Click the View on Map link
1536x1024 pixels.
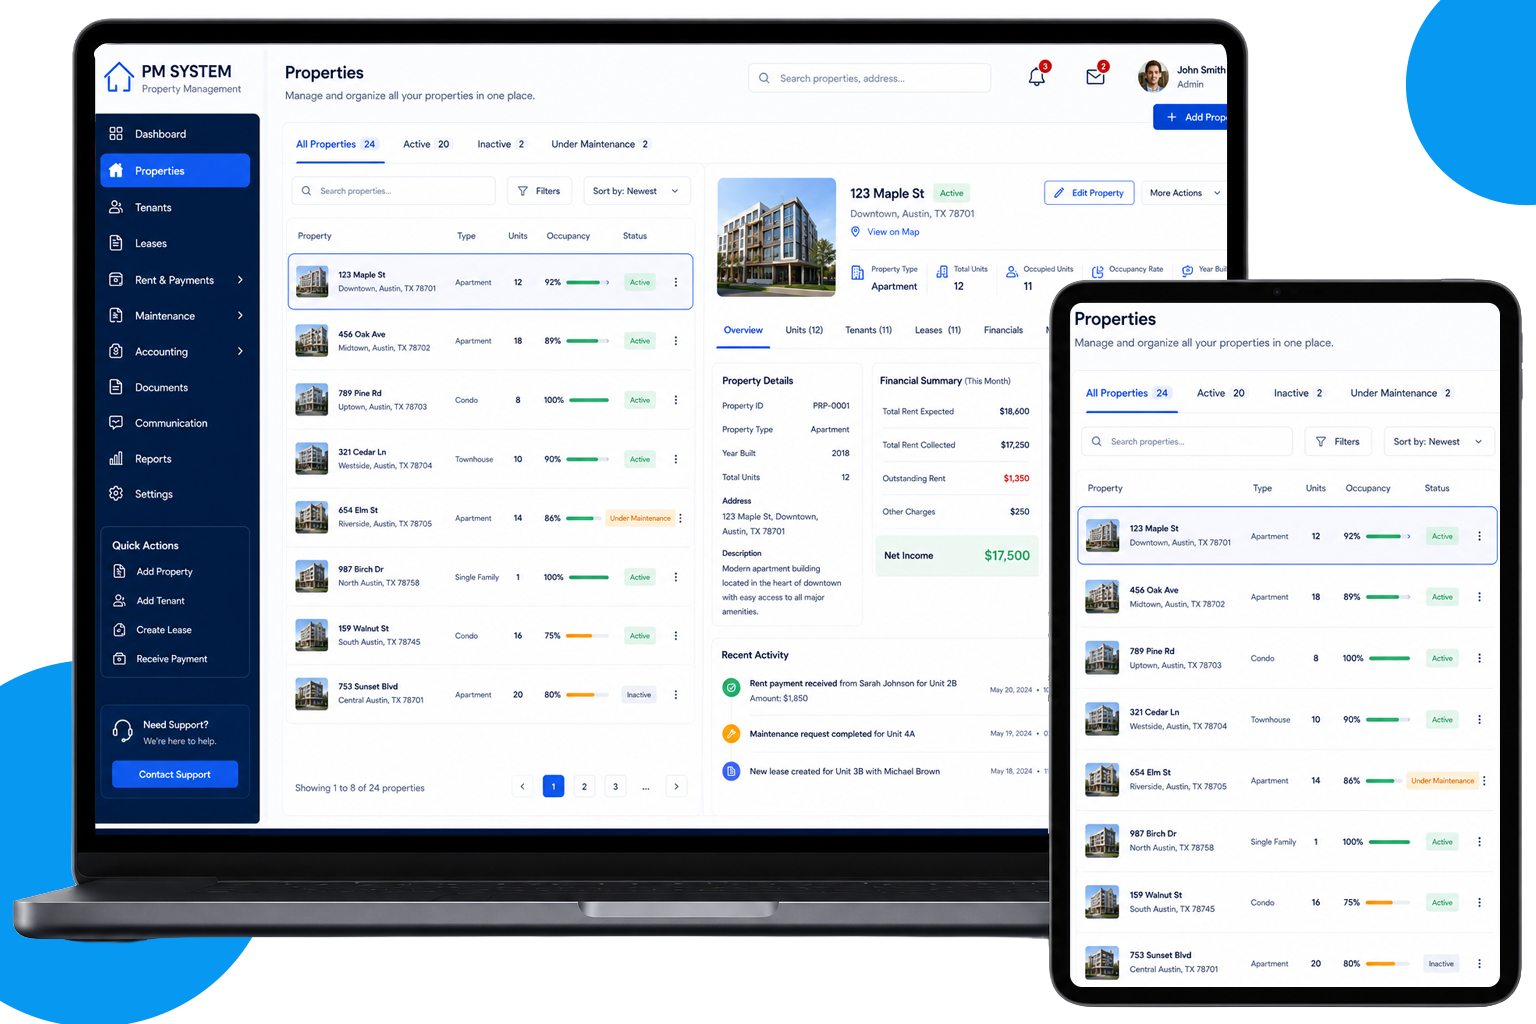coord(893,232)
